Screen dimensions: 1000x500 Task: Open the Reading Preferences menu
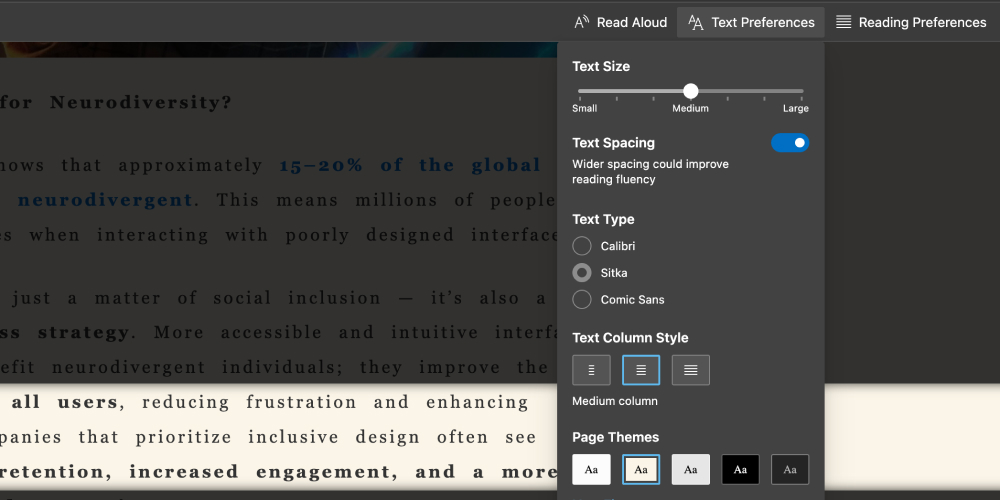(x=911, y=22)
